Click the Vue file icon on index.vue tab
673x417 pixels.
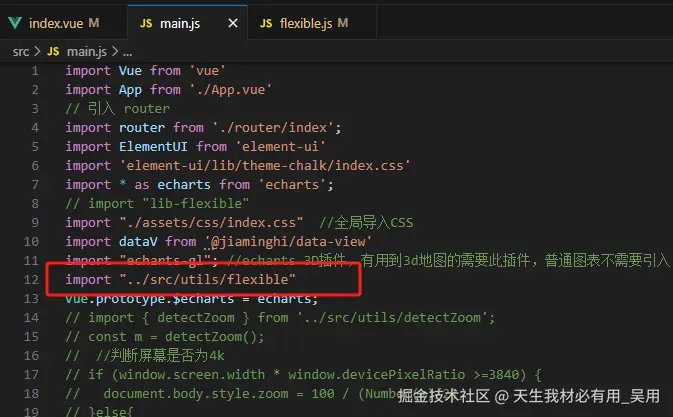tap(15, 23)
